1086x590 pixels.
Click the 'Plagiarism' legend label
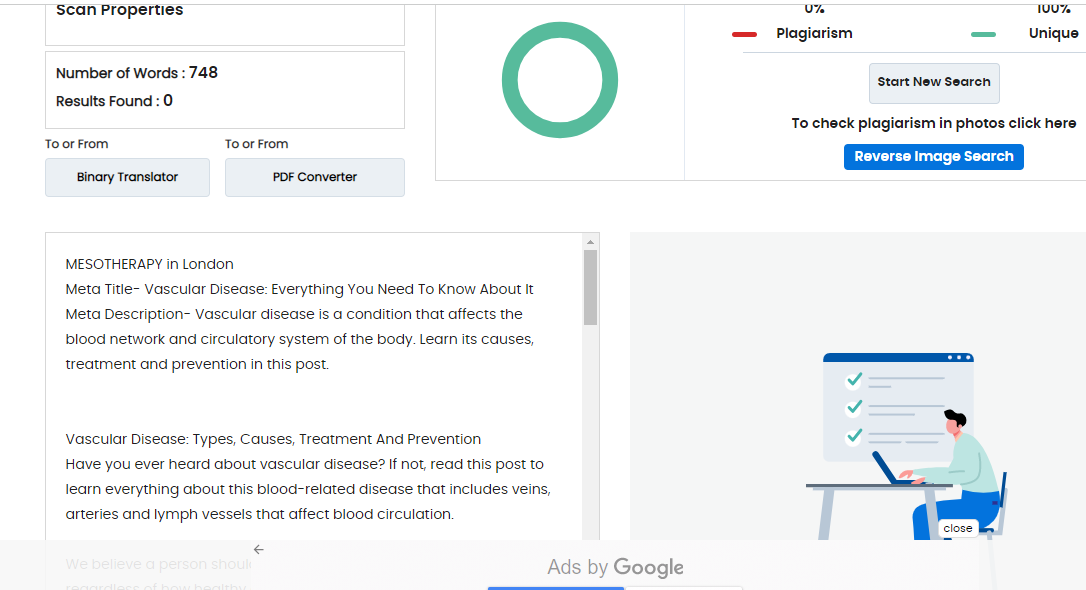[x=814, y=33]
